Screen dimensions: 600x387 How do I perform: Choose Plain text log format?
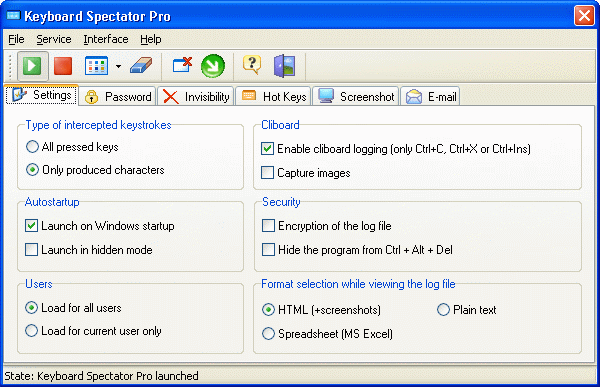466,309
